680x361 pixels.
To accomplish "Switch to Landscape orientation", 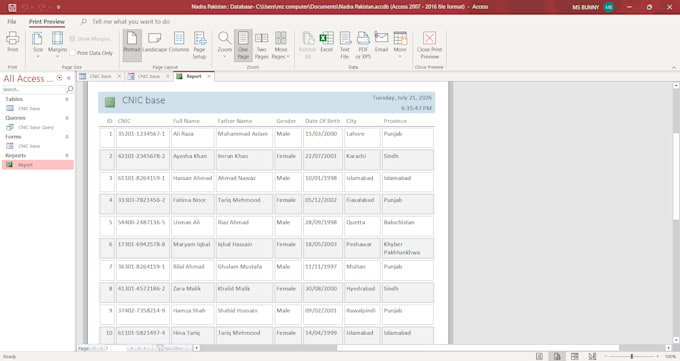I will click(x=154, y=42).
